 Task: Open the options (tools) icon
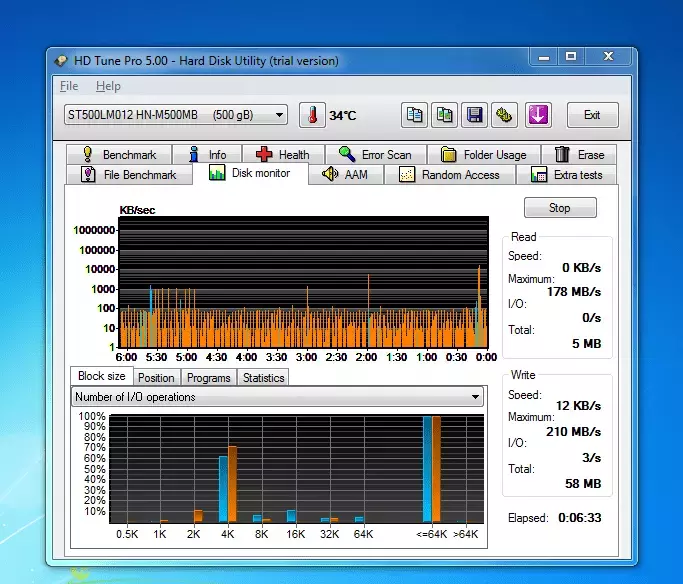click(504, 115)
